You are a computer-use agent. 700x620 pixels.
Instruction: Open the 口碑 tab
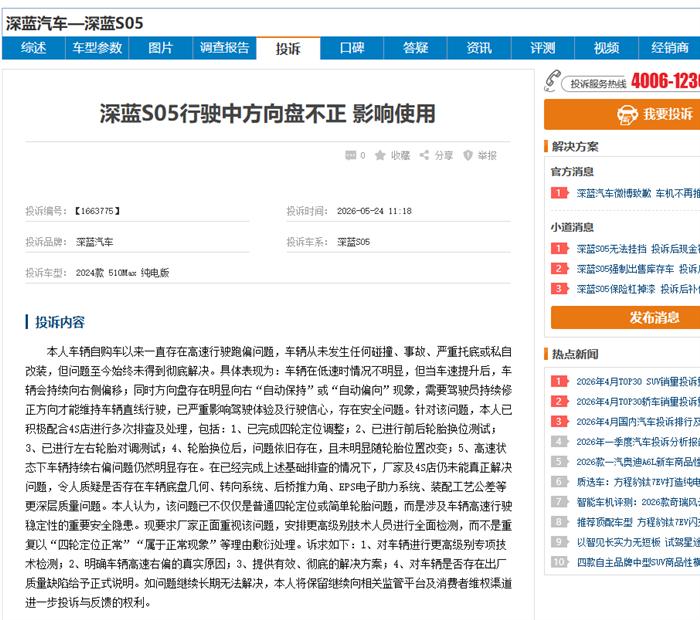pos(352,48)
